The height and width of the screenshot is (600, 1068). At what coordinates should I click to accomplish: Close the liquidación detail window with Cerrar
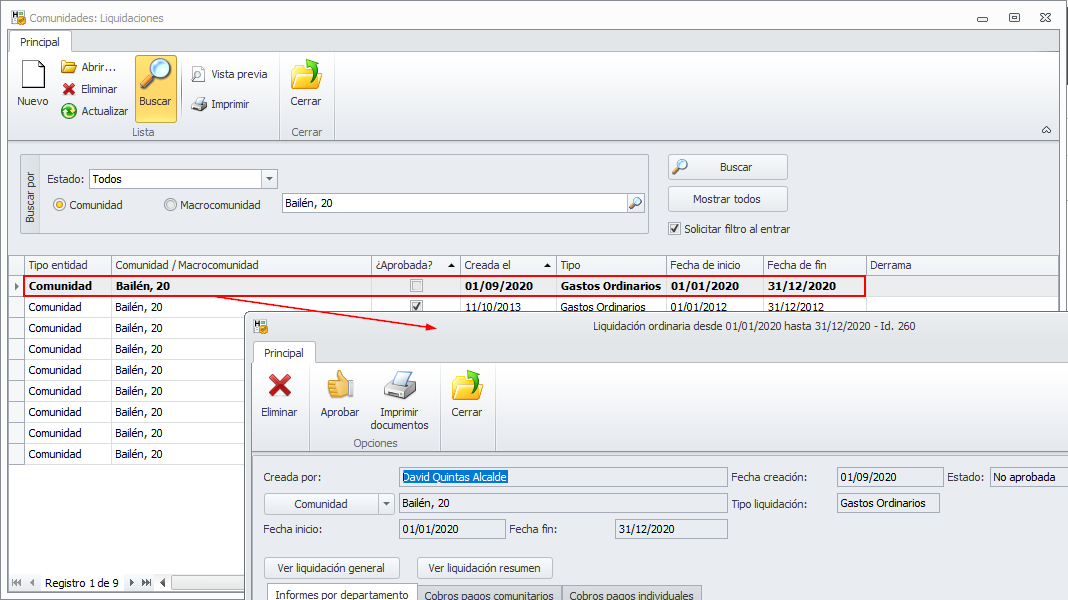pyautogui.click(x=467, y=394)
